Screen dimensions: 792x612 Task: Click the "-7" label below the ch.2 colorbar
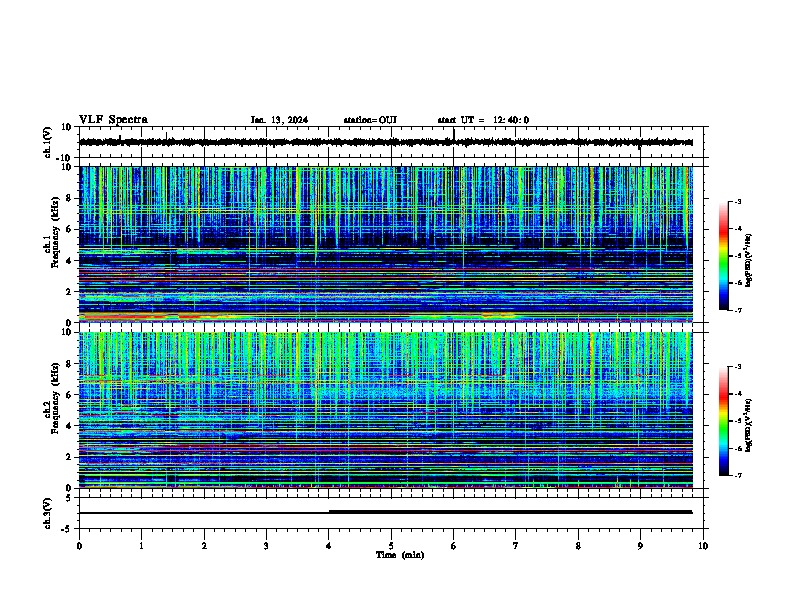(x=738, y=475)
